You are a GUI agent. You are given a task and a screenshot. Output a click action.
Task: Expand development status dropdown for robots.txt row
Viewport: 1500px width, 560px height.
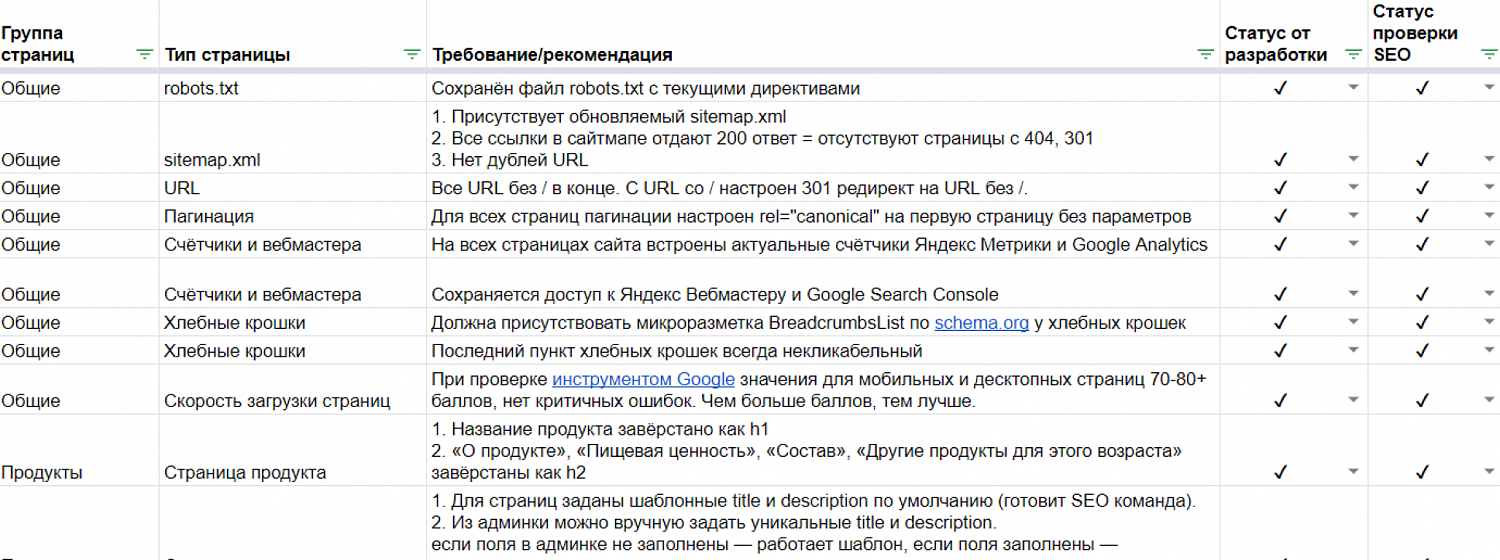(1353, 88)
